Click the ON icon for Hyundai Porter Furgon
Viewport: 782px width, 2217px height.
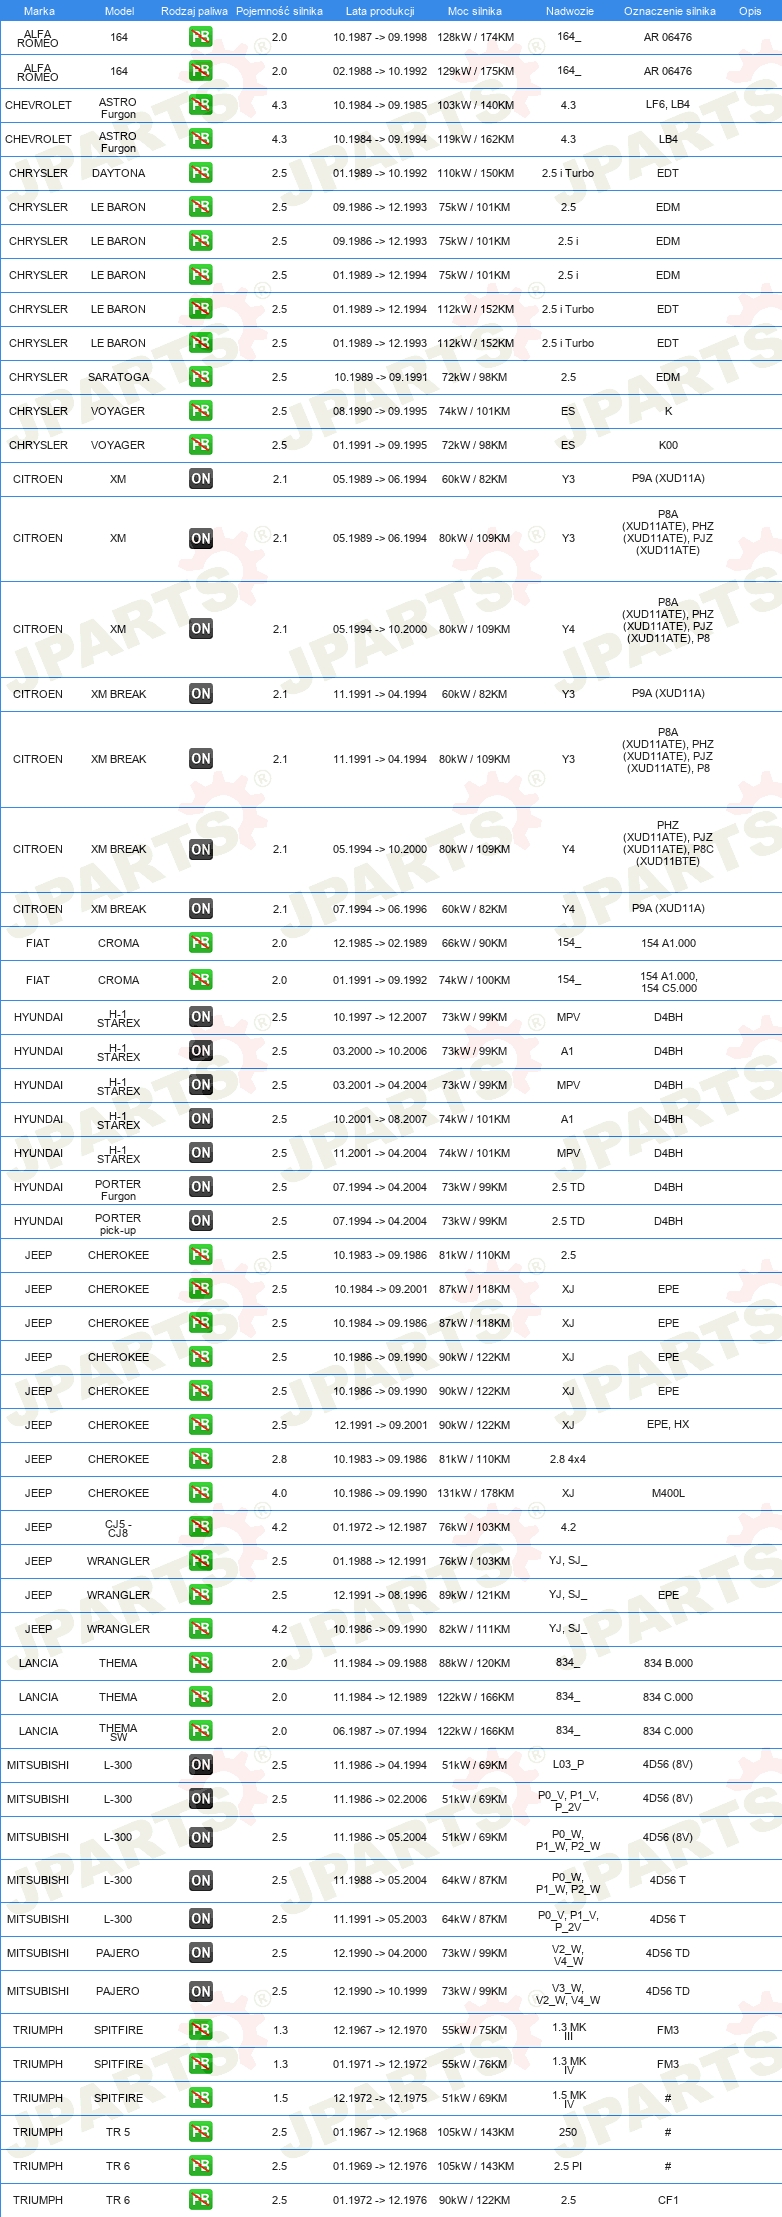[x=200, y=1187]
